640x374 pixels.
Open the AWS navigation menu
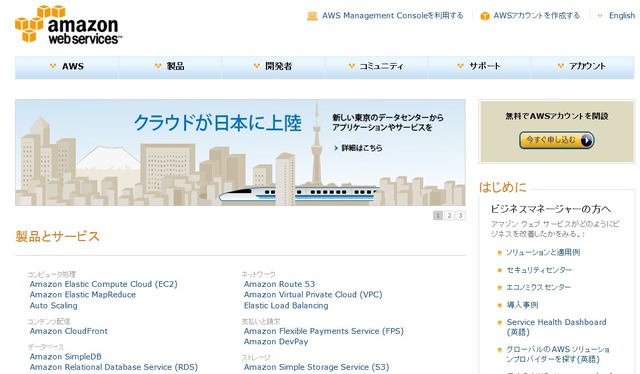[x=67, y=67]
